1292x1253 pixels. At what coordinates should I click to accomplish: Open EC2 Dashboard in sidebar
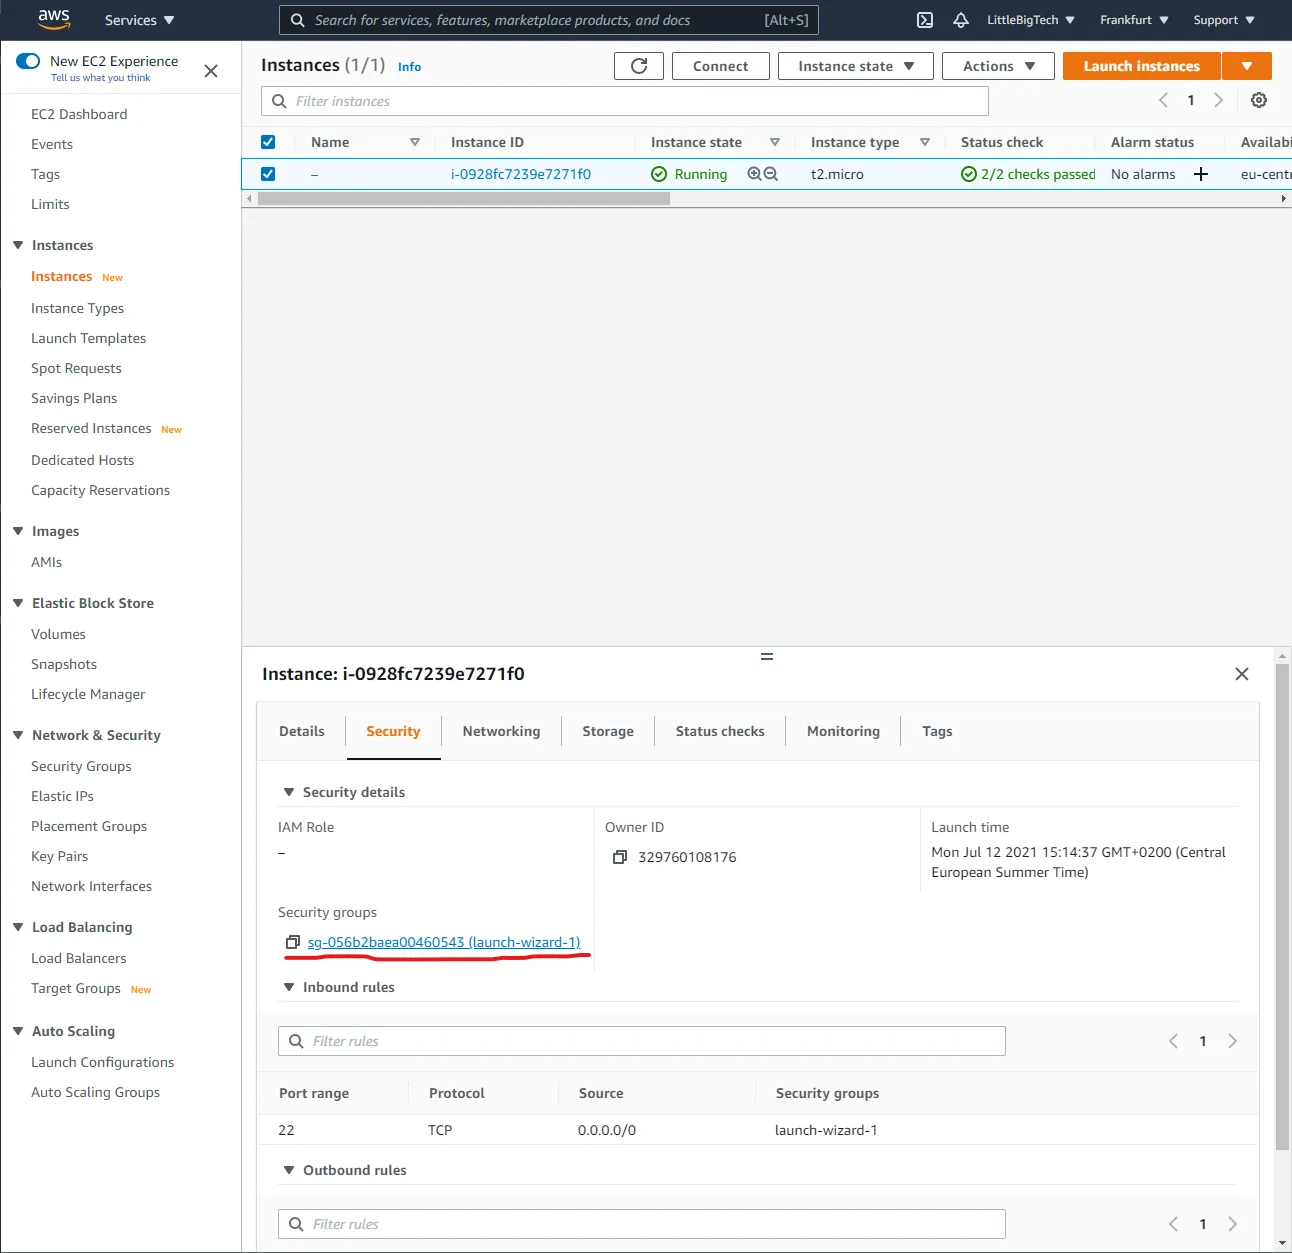coord(79,114)
